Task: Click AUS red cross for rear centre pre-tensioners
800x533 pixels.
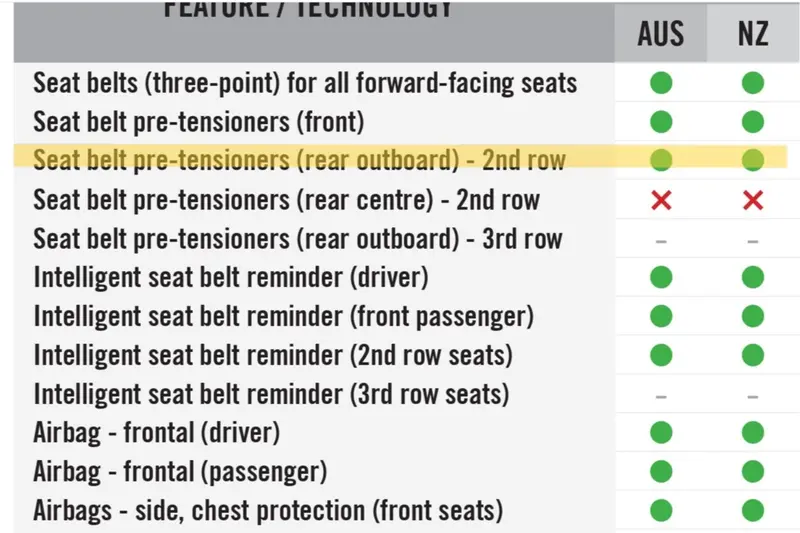Action: [661, 200]
